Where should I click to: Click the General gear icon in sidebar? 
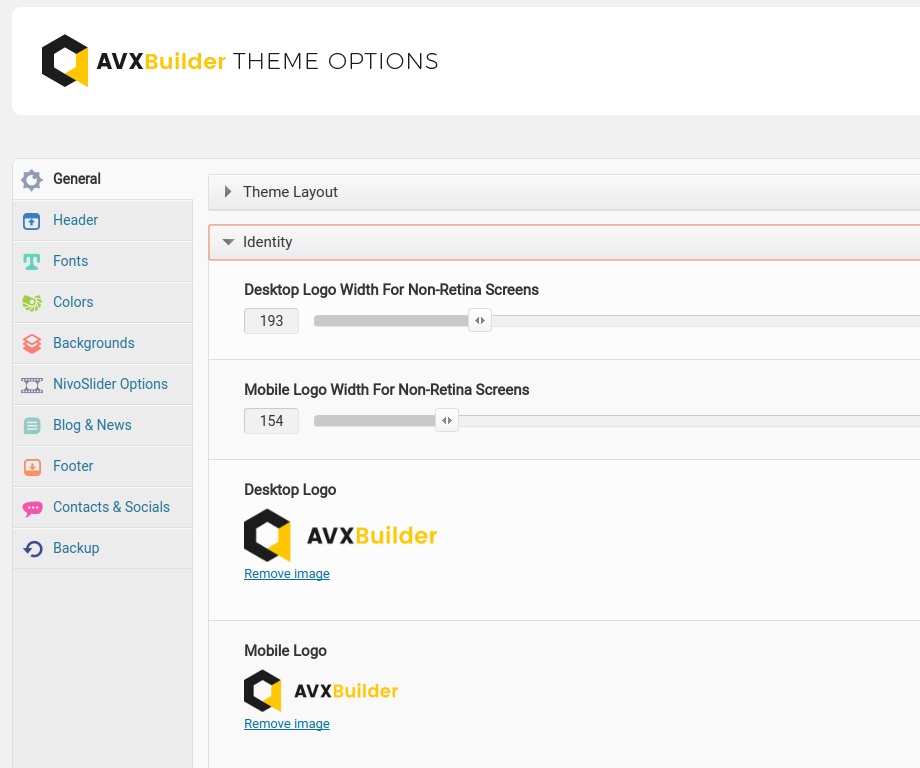click(32, 180)
